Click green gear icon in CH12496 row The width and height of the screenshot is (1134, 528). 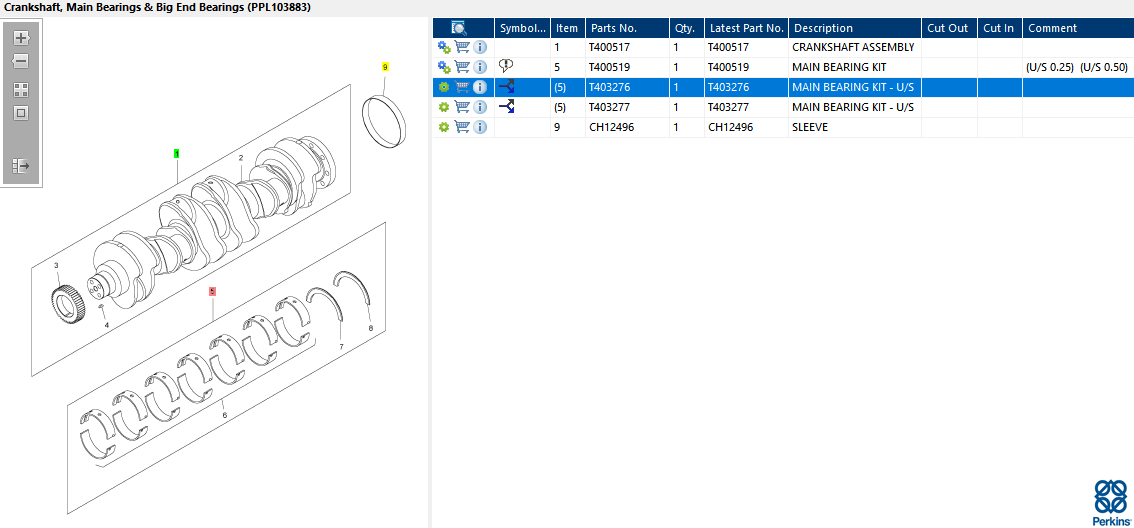444,127
